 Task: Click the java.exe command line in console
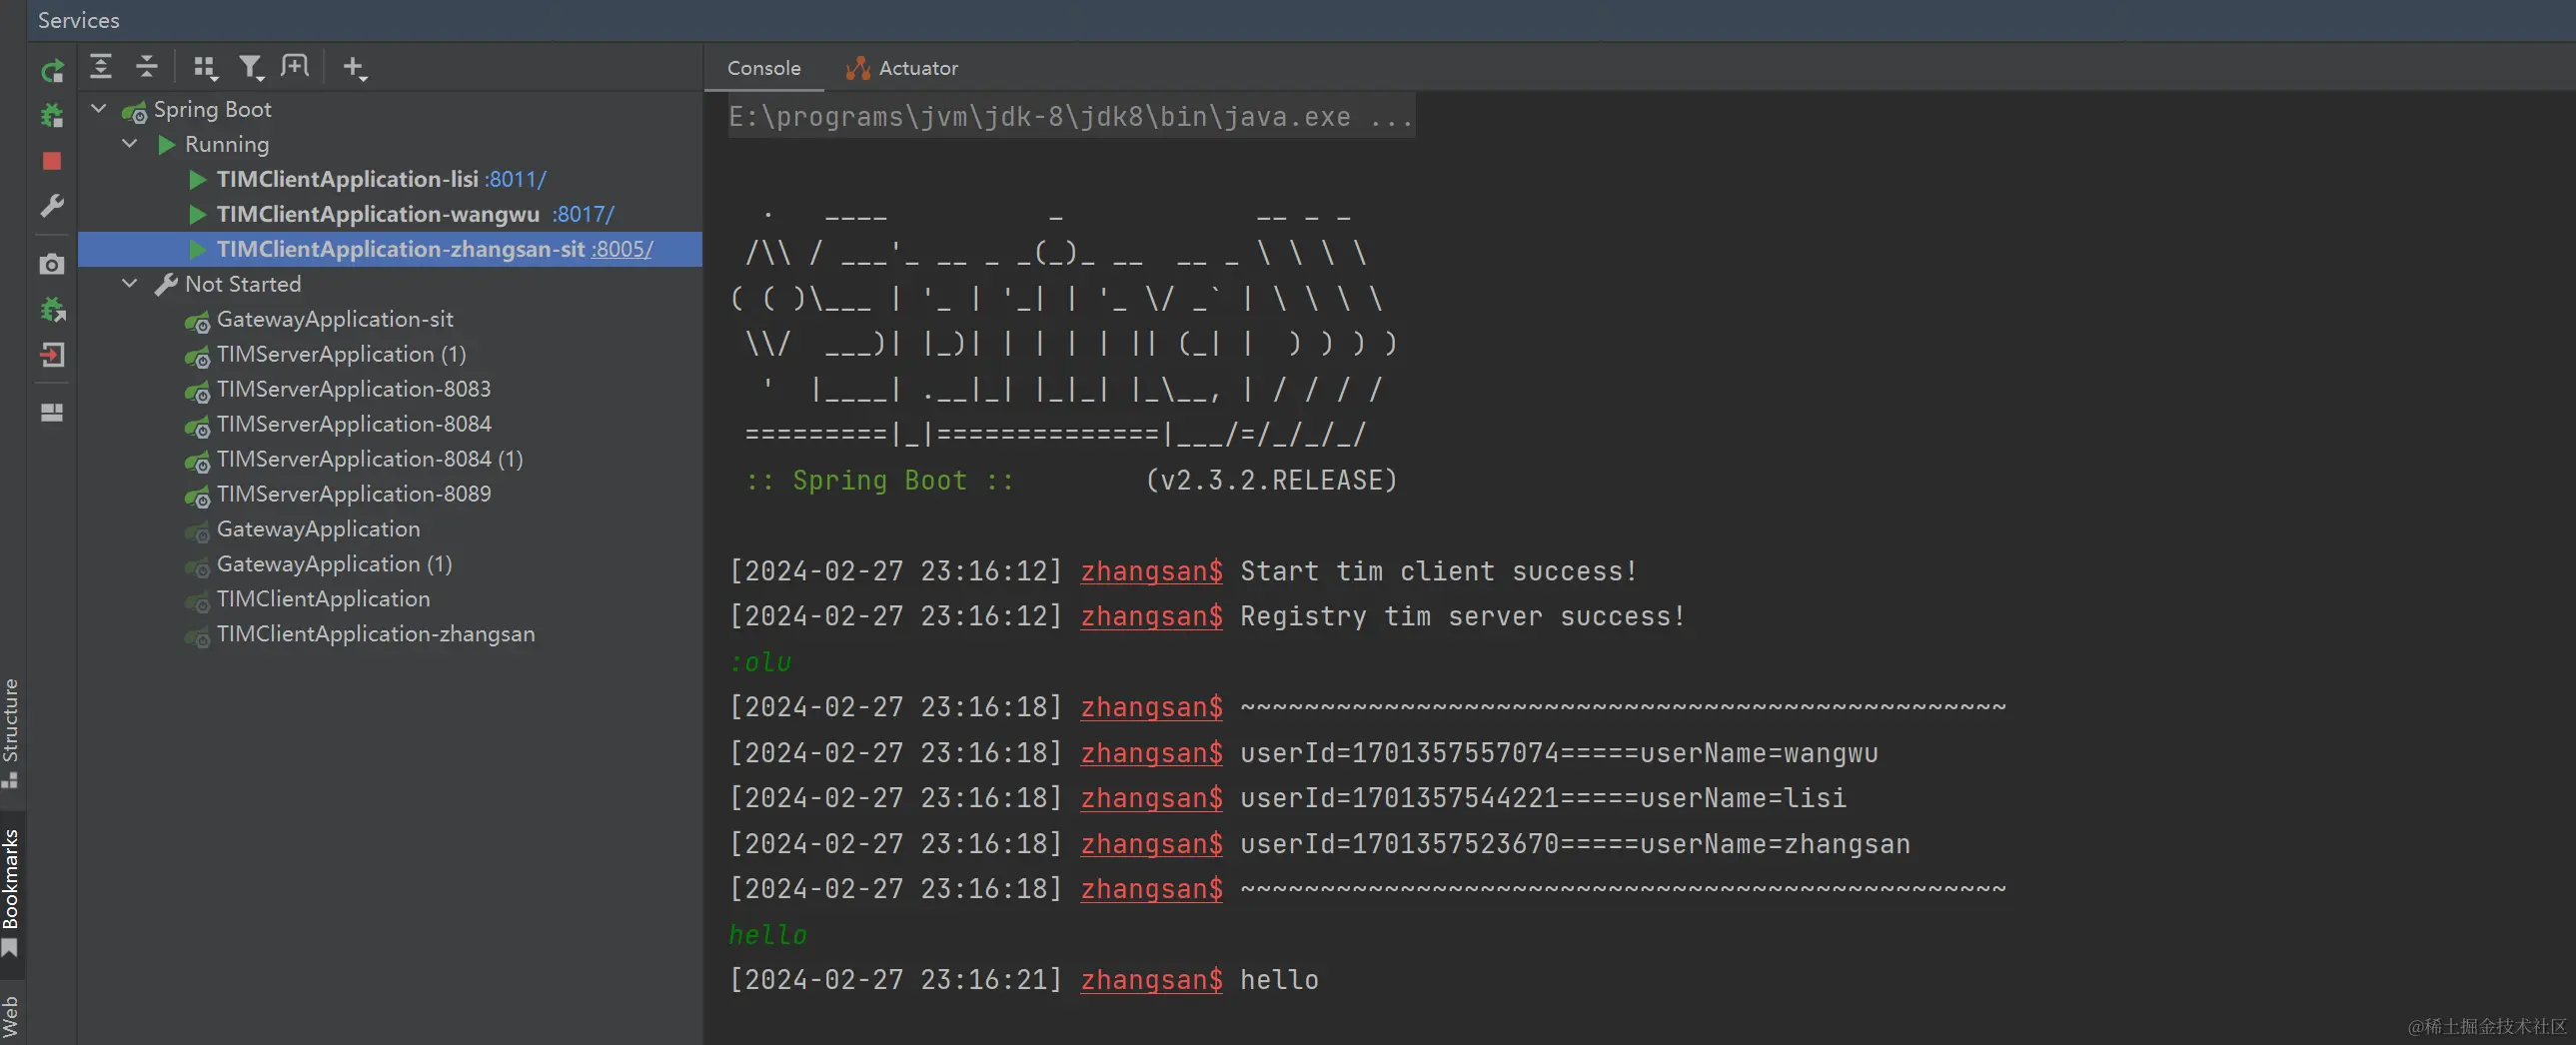(1070, 117)
